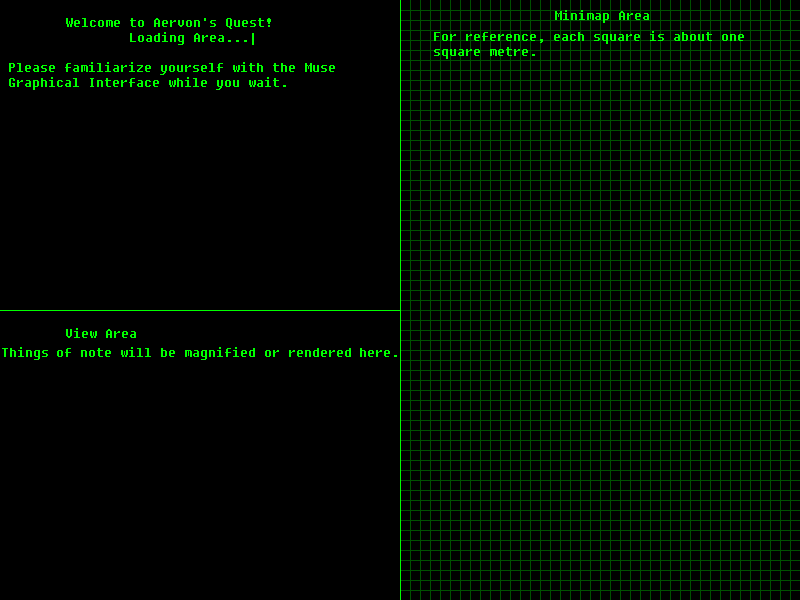Screen dimensions: 800x600
Task: Click the empty space below the welcome message
Action: click(200, 200)
